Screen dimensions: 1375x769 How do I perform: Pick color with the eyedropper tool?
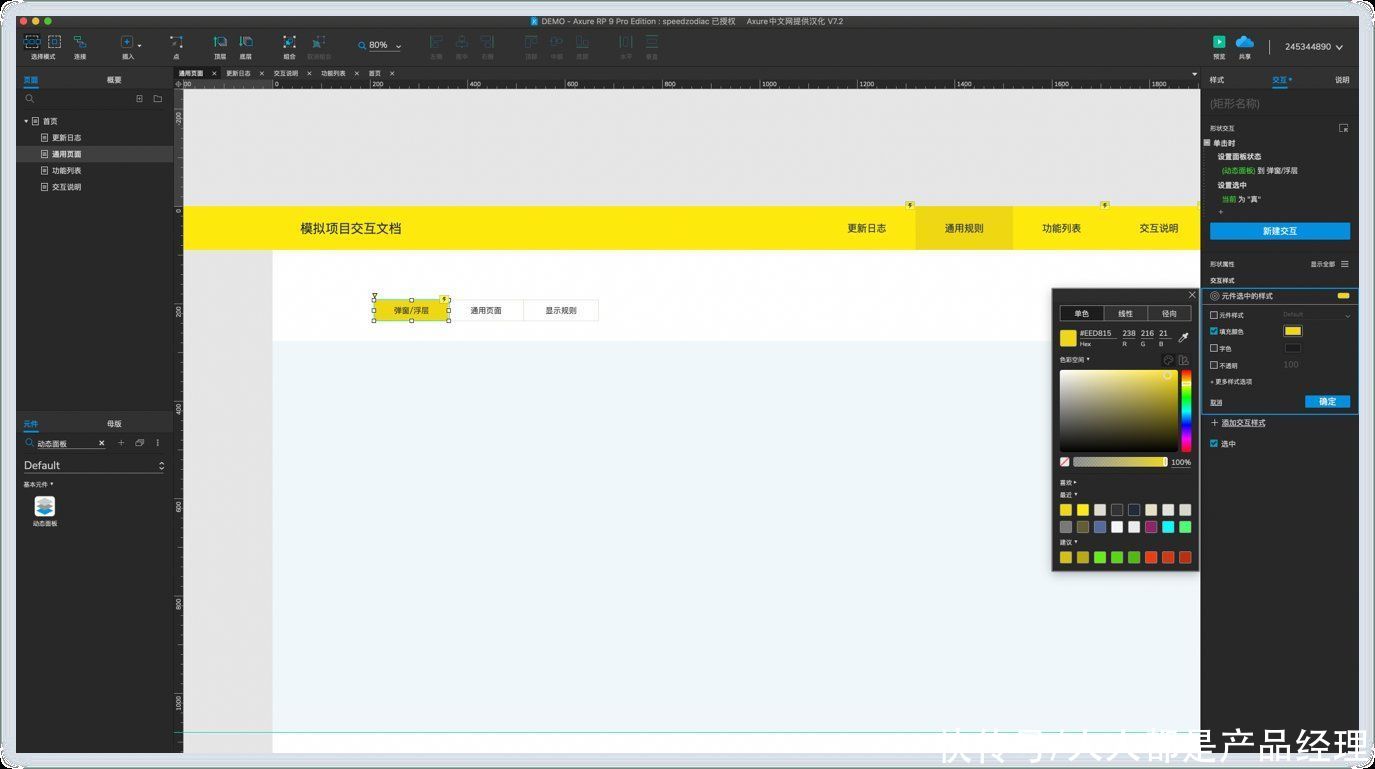click(1183, 338)
